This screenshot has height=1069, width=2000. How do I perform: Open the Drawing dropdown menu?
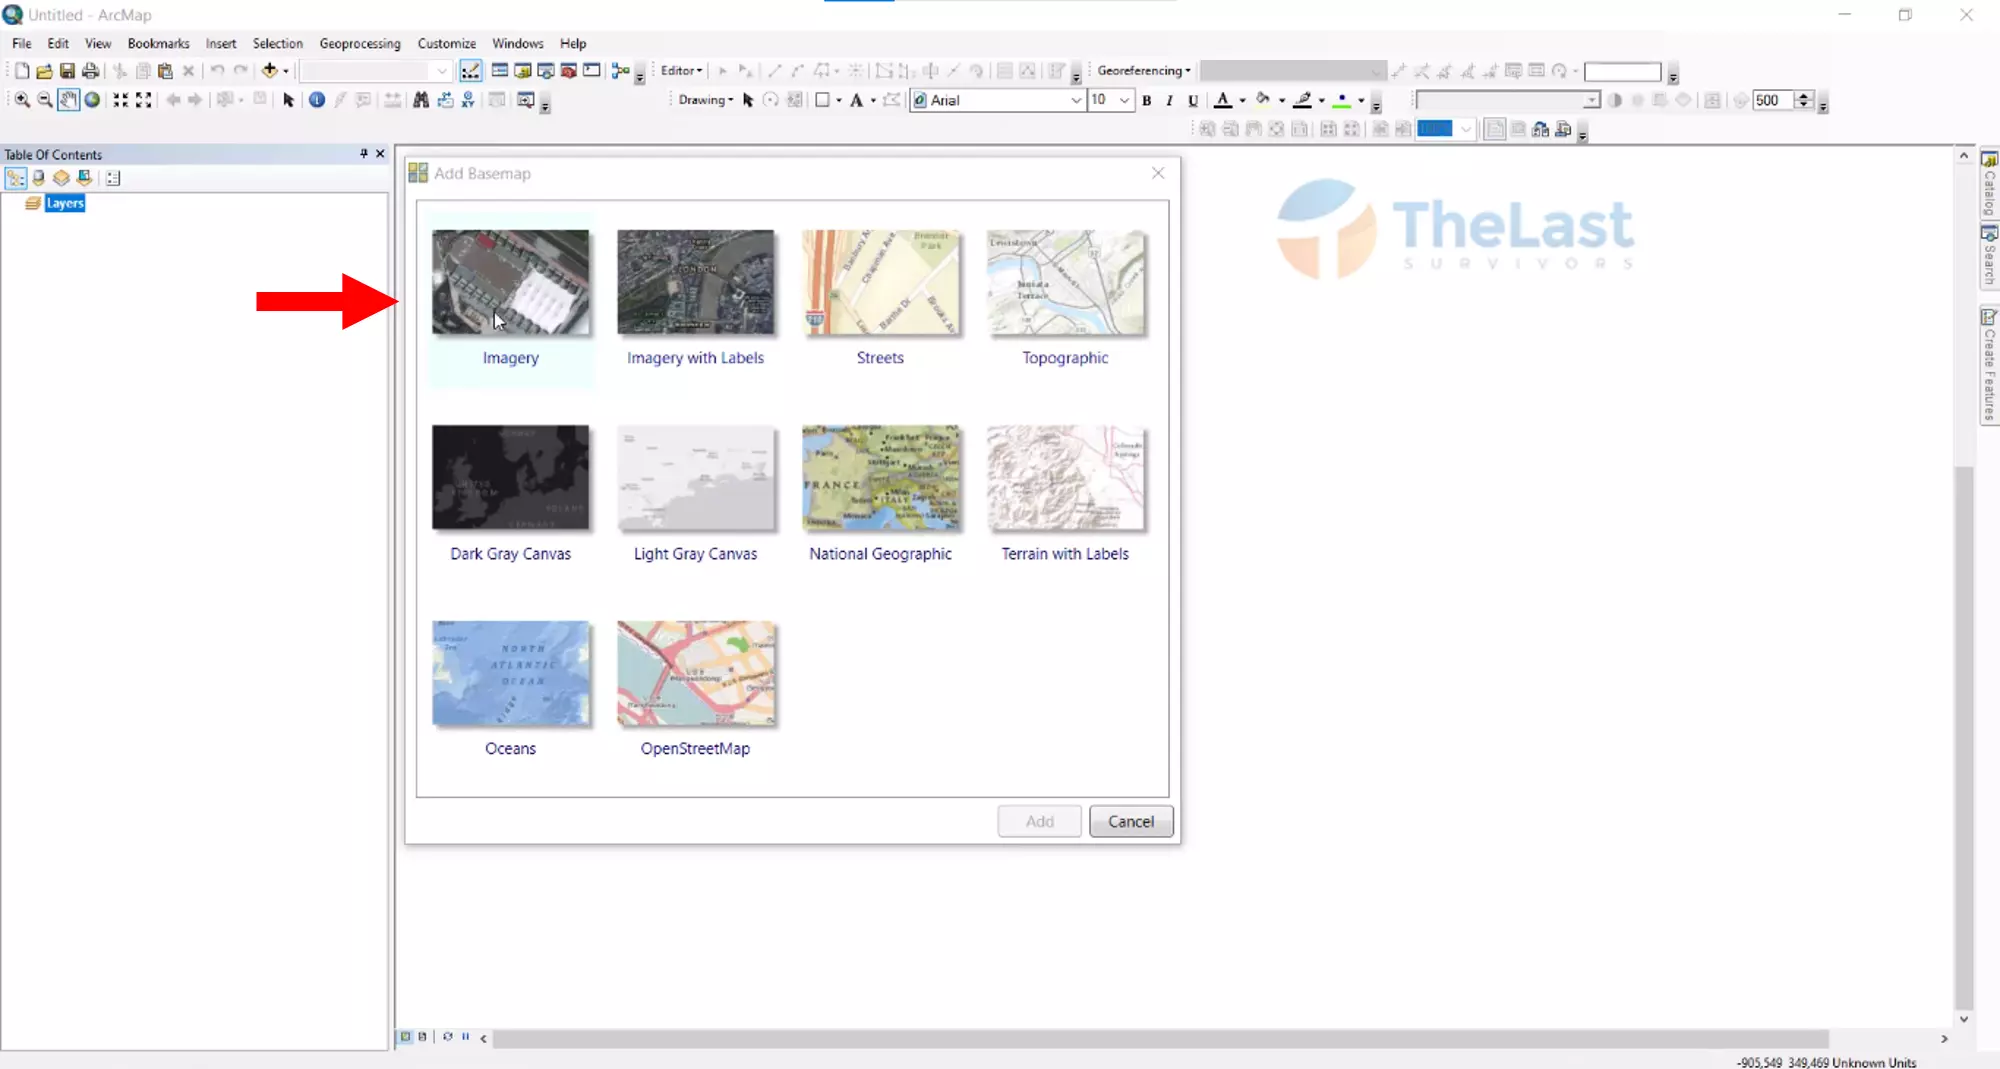[705, 100]
